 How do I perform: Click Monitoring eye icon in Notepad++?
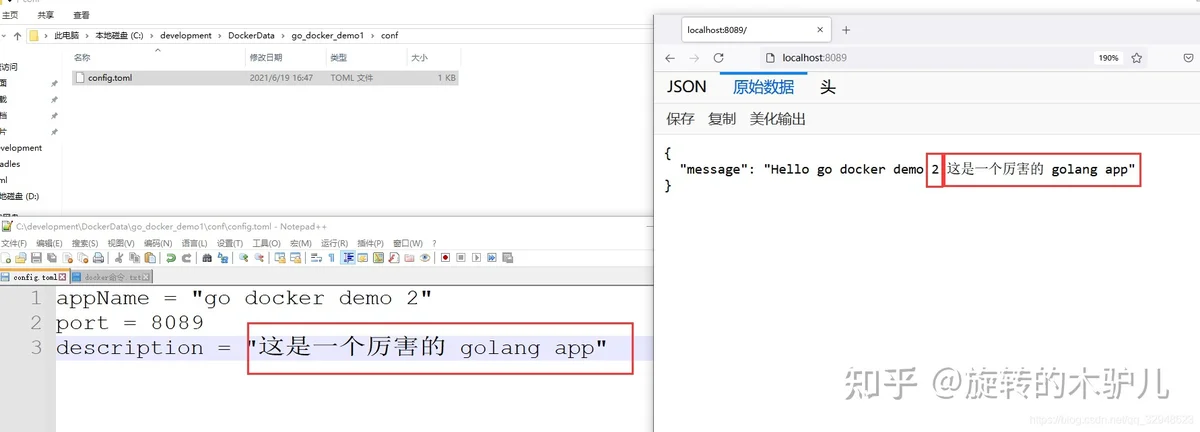(425, 257)
